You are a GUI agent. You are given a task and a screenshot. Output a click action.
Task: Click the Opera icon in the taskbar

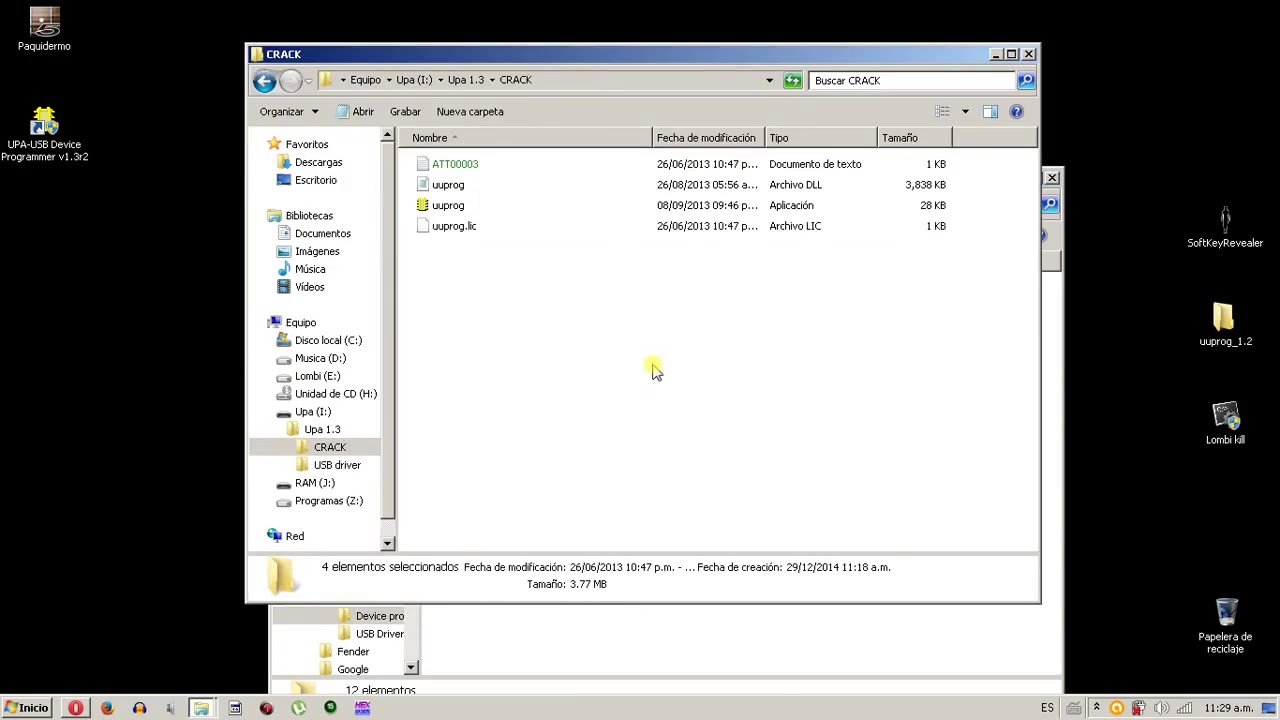[75, 708]
